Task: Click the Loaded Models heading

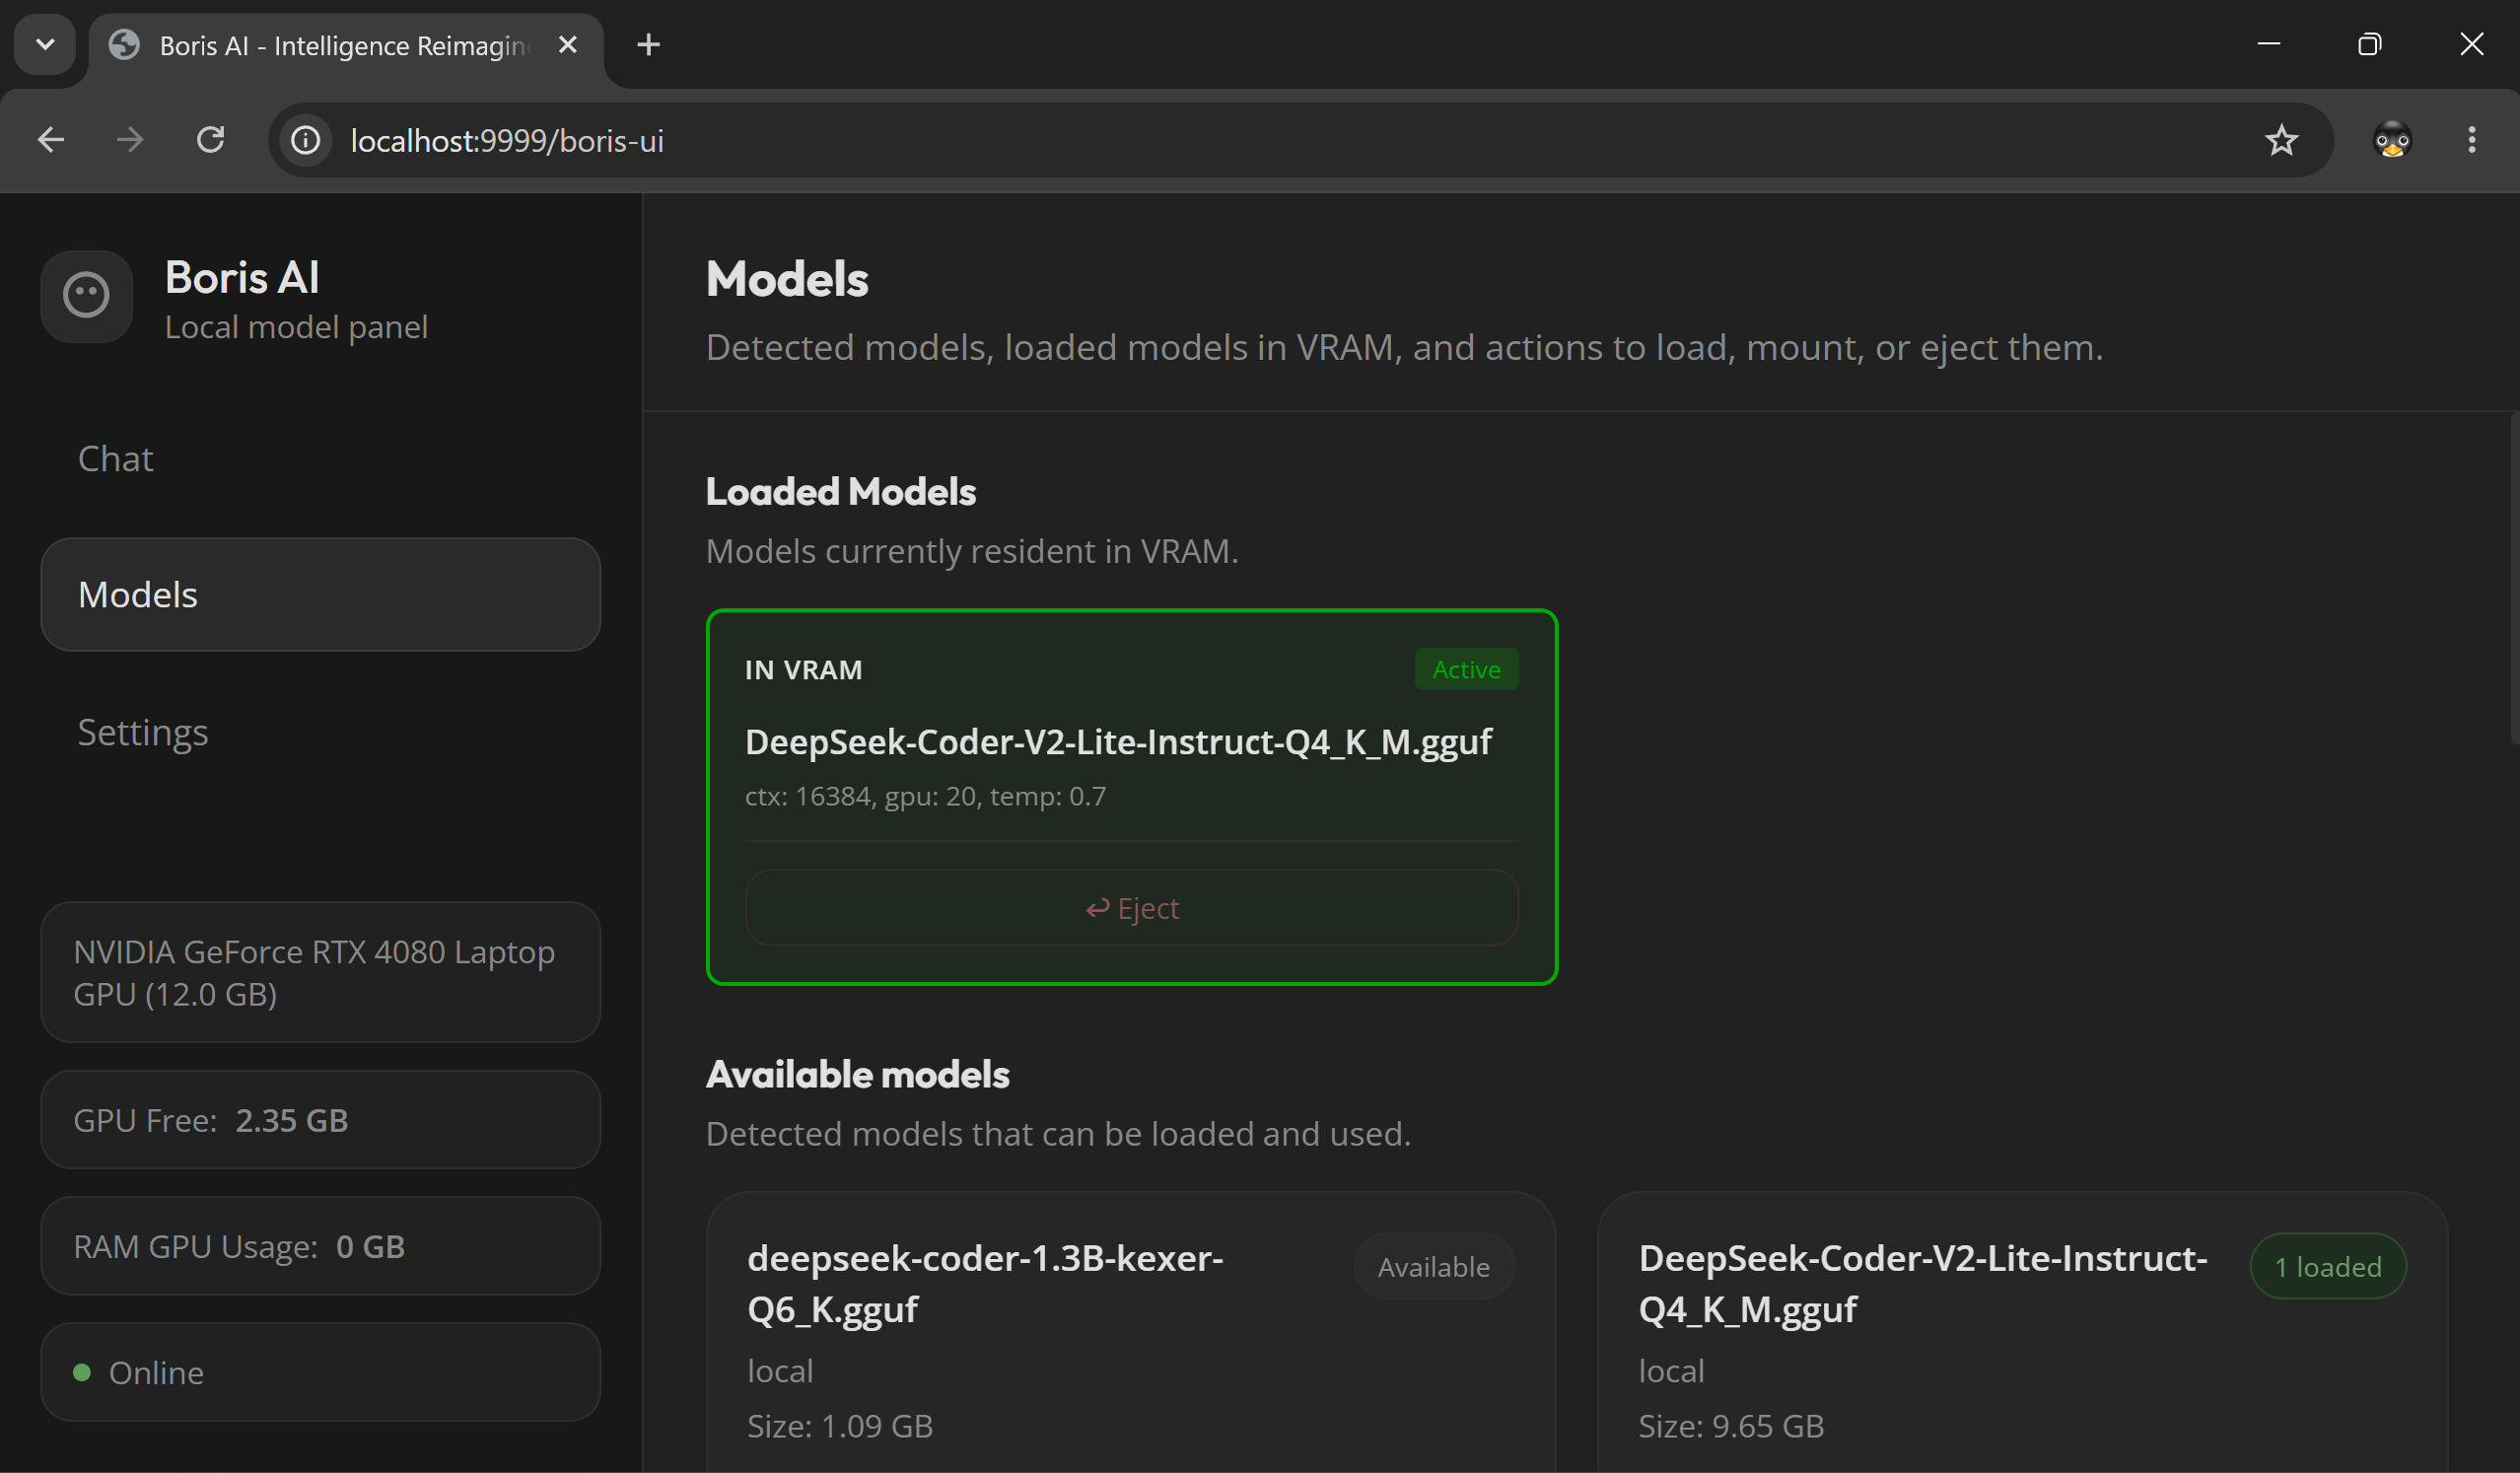Action: [x=840, y=492]
